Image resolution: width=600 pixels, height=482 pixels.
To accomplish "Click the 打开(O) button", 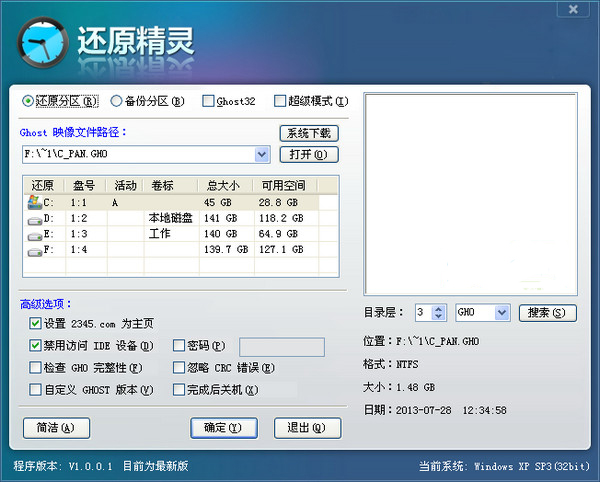I will pos(309,155).
